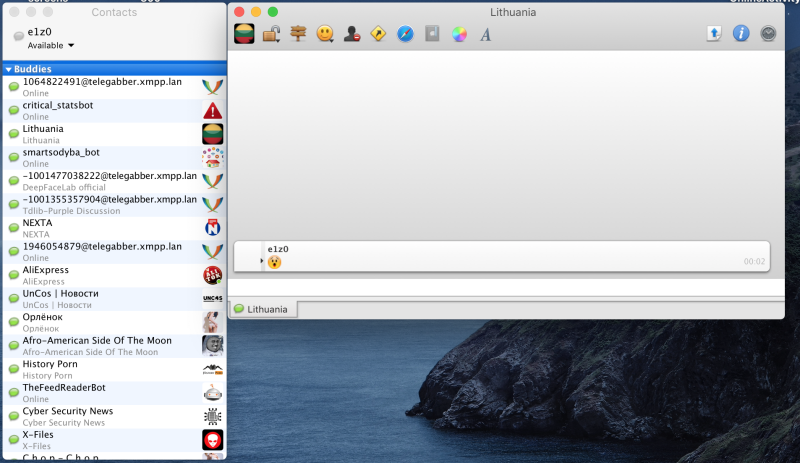Click the green status bubble beside X-Files
Image resolution: width=800 pixels, height=463 pixels.
[14, 440]
